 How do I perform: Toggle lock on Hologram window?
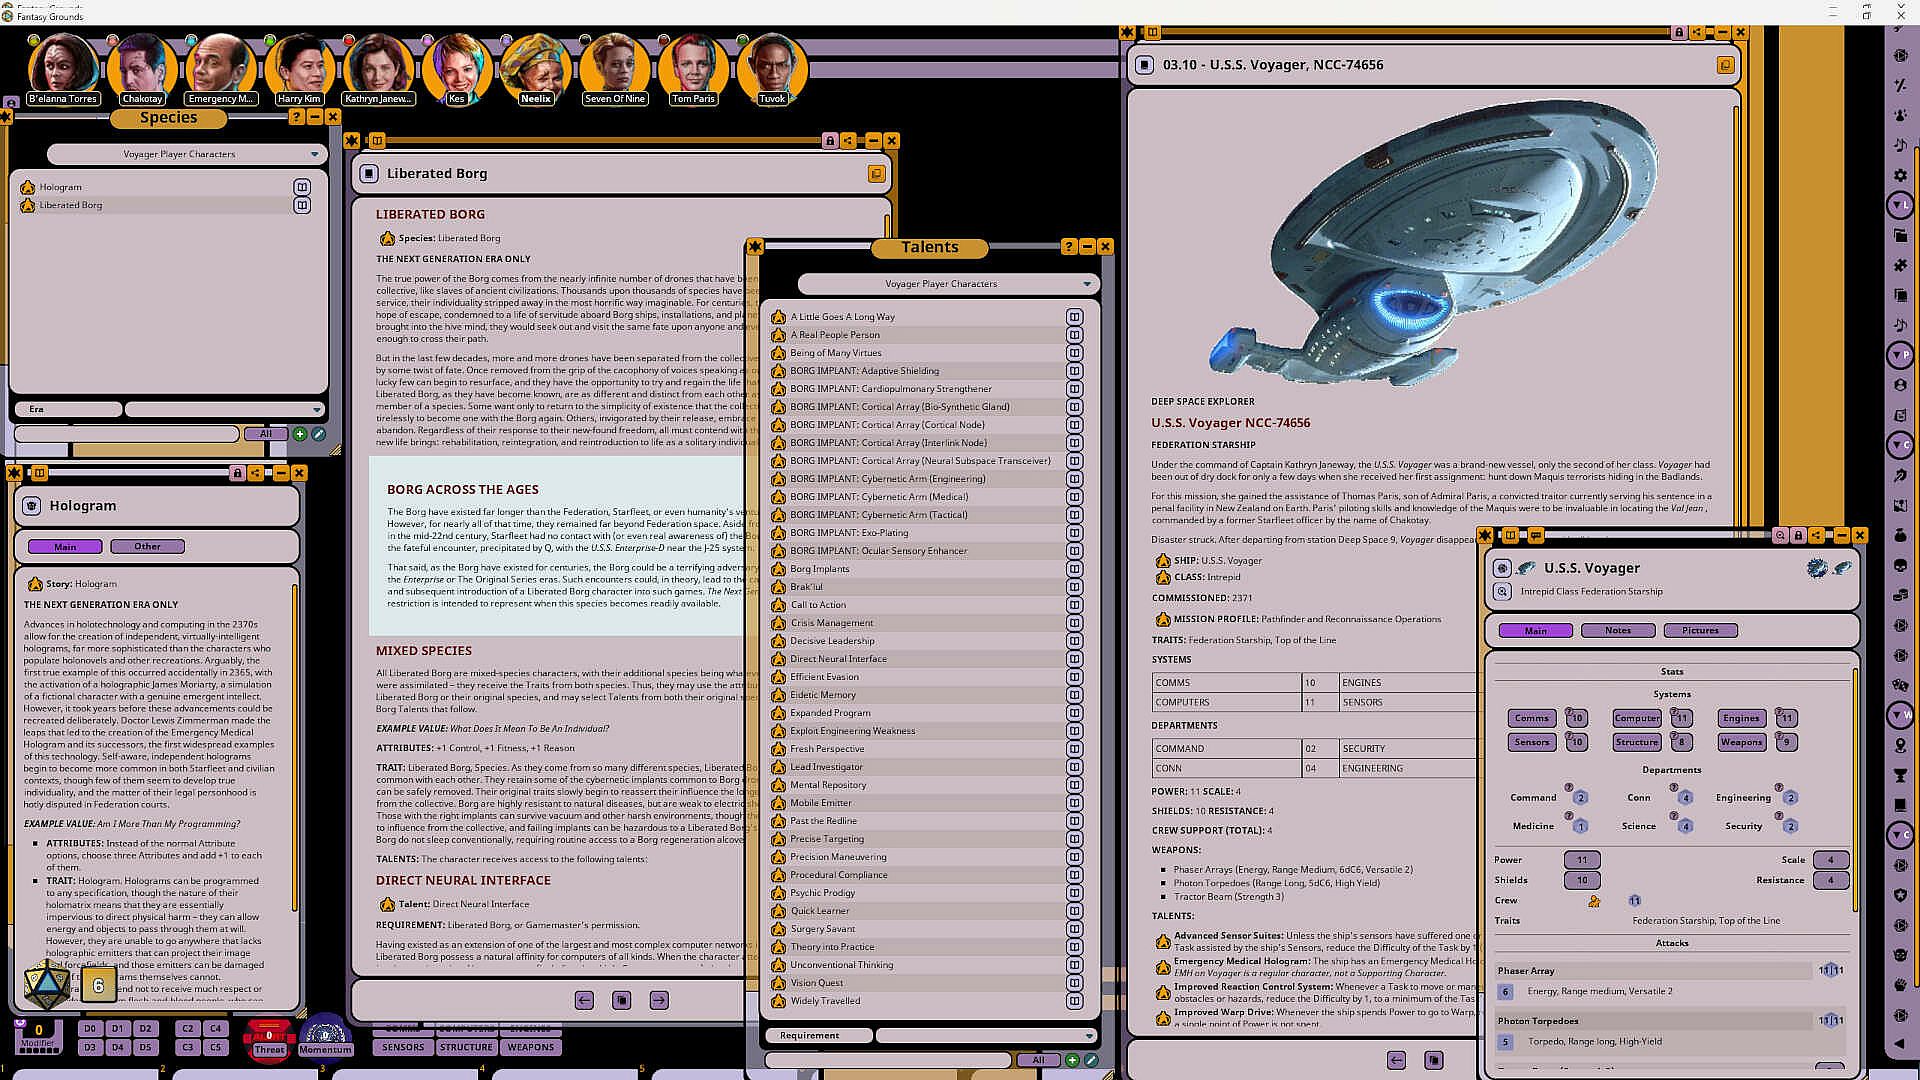tap(237, 473)
